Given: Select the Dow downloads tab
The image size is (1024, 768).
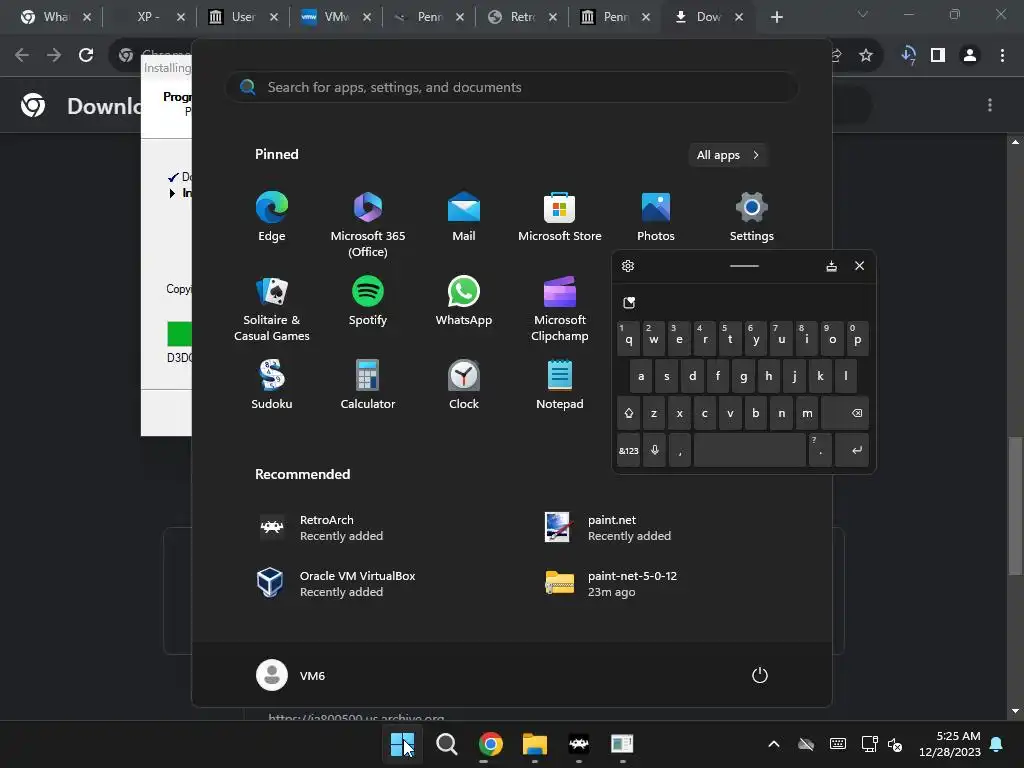Looking at the screenshot, I should point(708,17).
